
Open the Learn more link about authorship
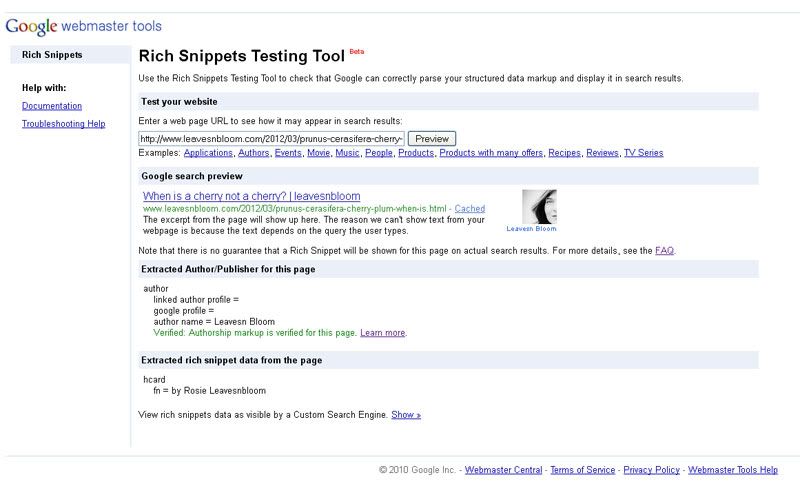coord(383,333)
